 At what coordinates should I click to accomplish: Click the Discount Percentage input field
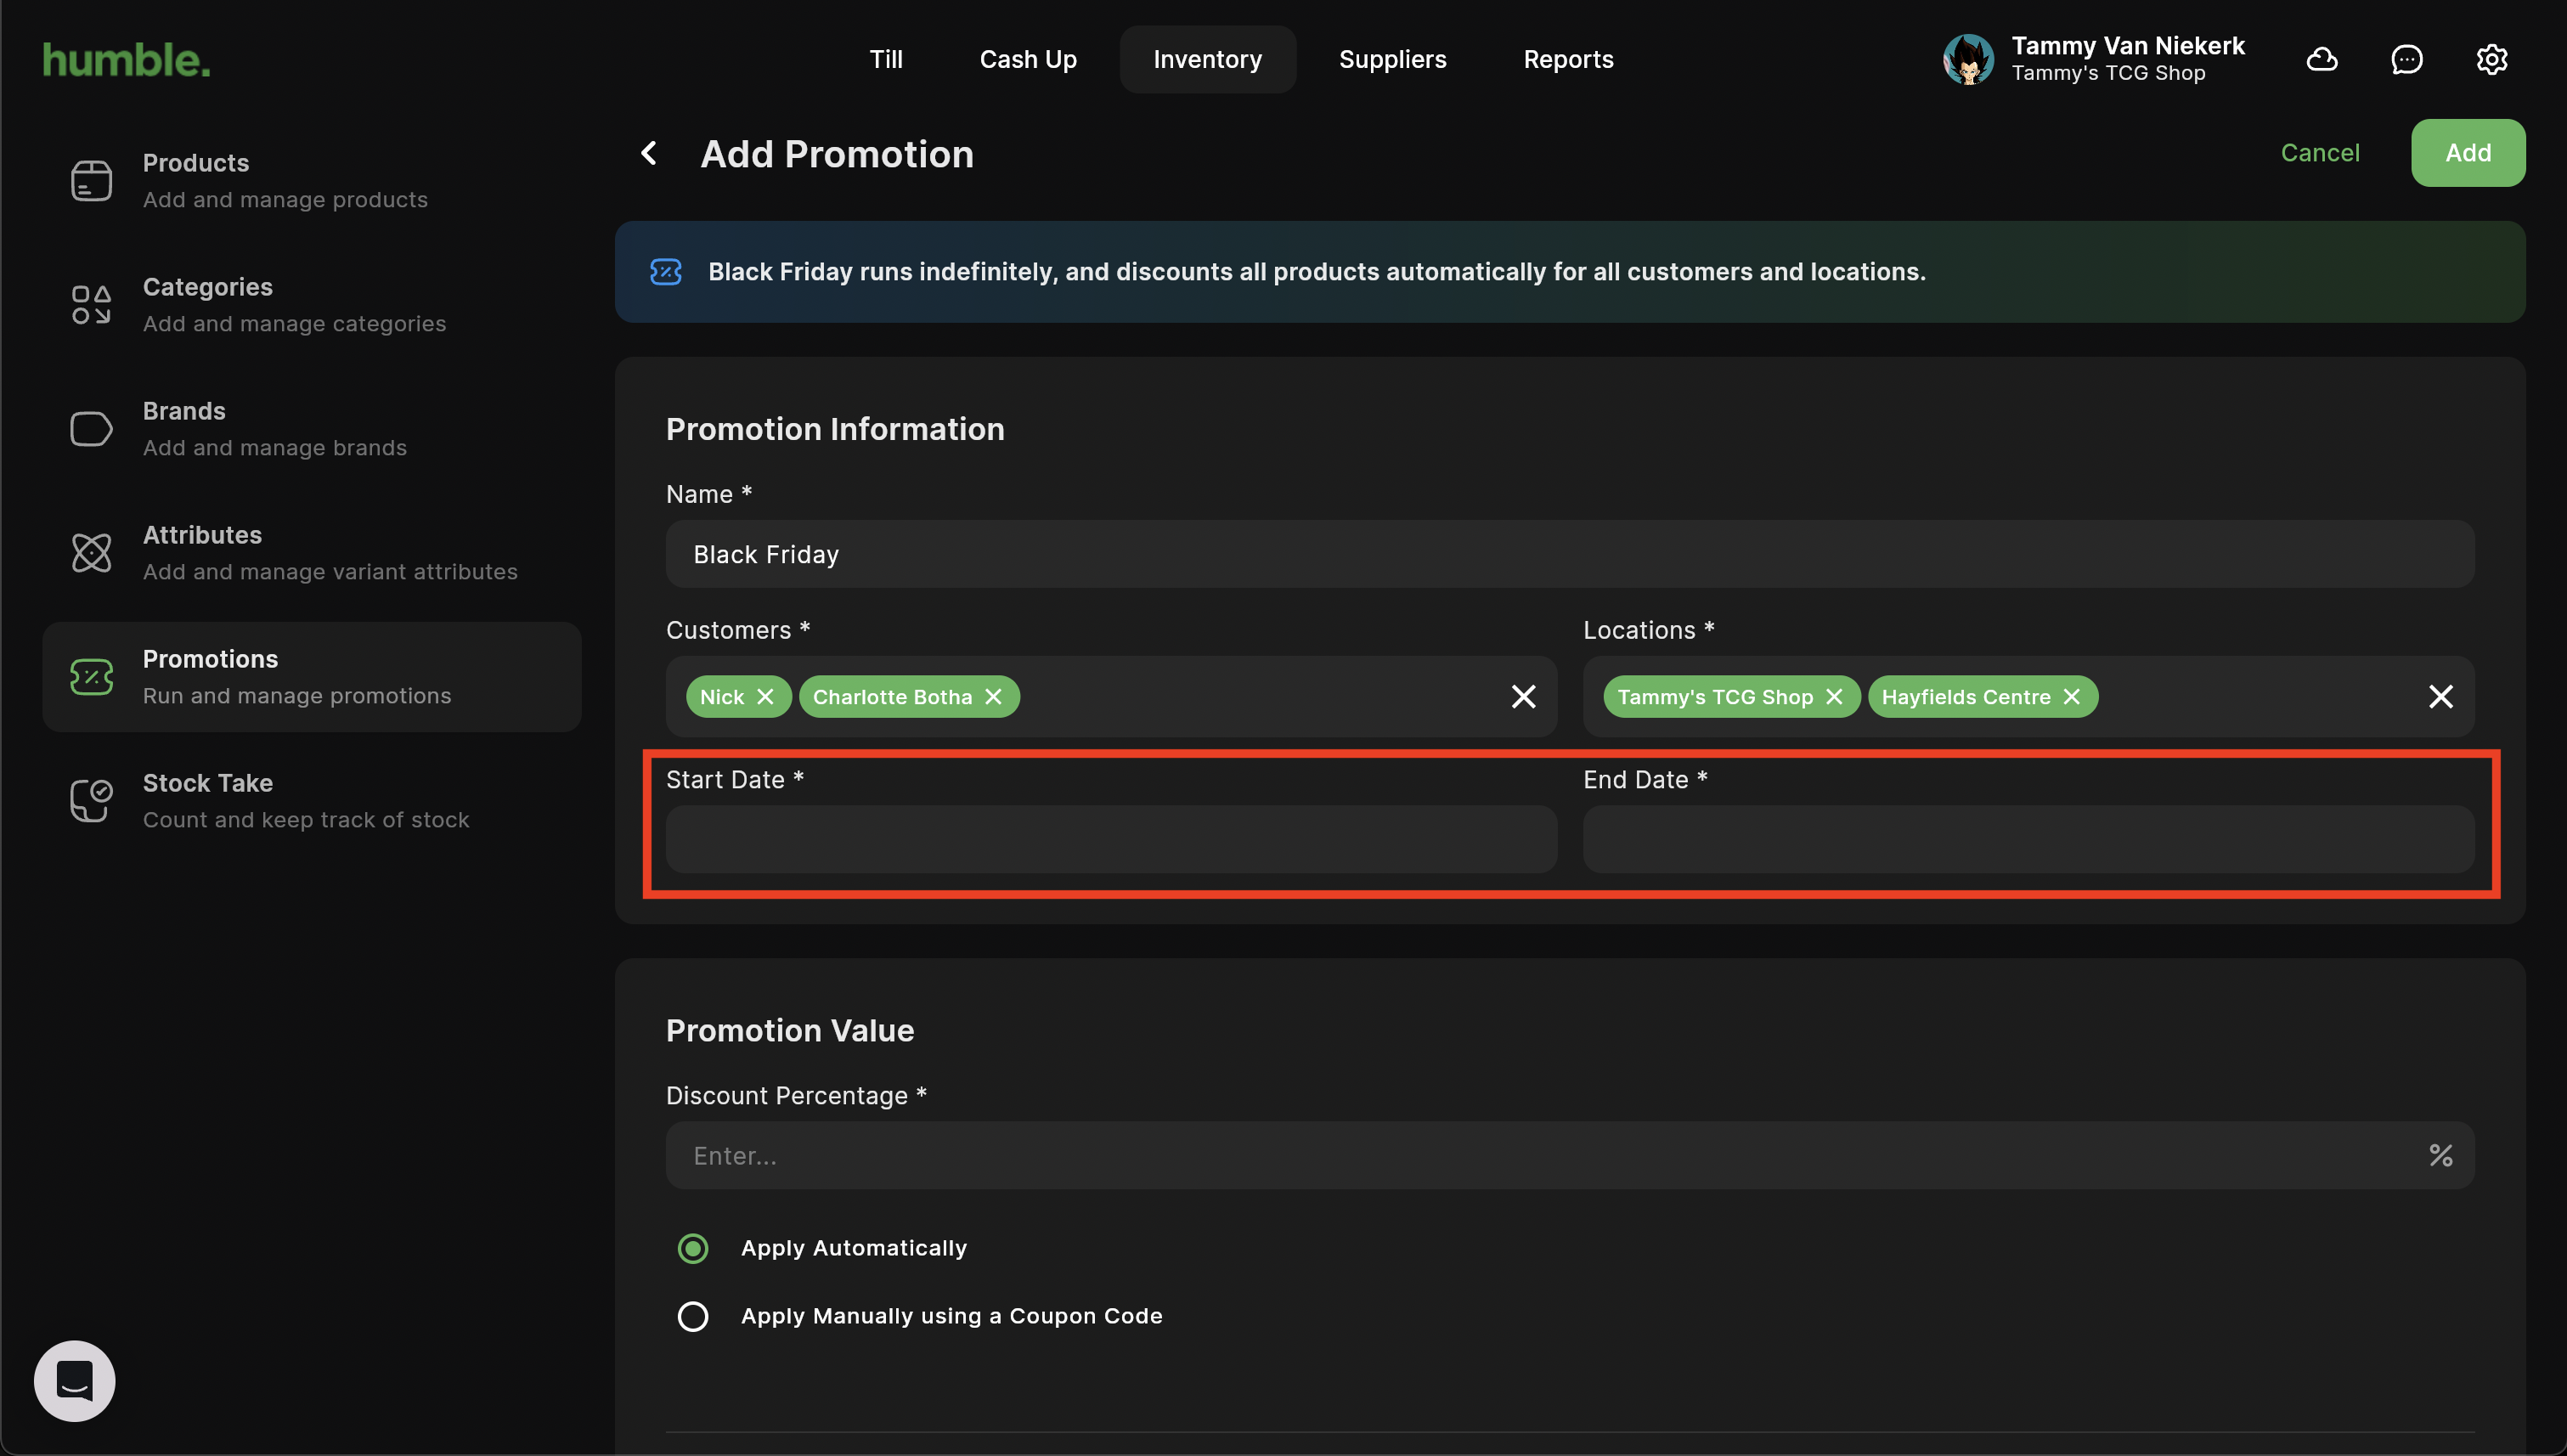click(1540, 1156)
